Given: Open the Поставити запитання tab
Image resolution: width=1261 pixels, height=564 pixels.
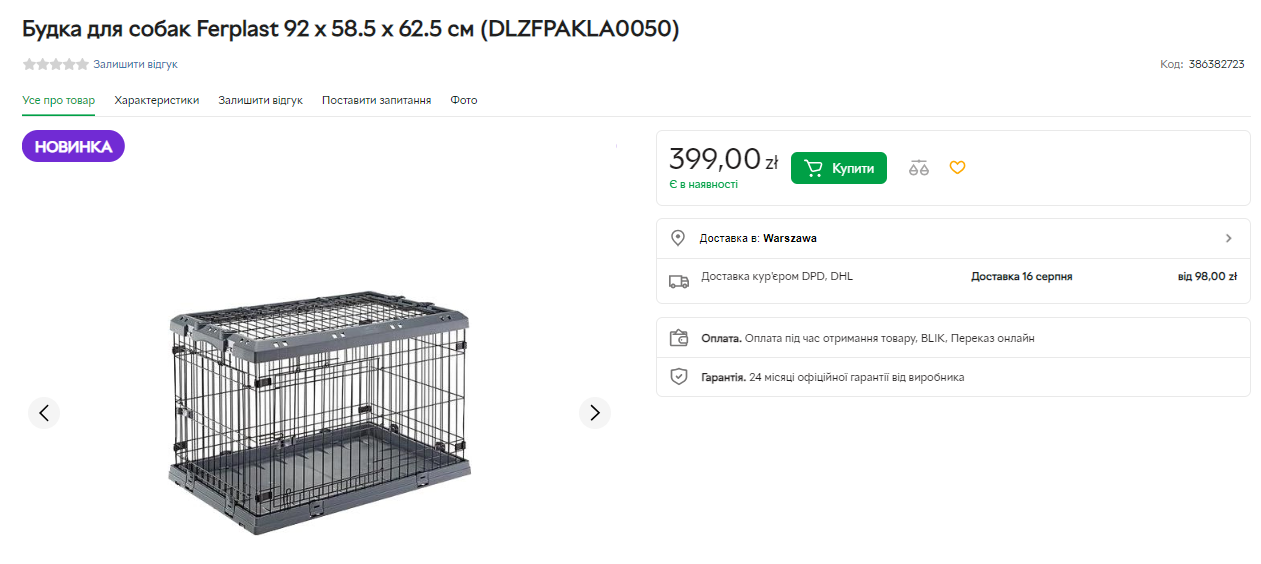Looking at the screenshot, I should 376,100.
